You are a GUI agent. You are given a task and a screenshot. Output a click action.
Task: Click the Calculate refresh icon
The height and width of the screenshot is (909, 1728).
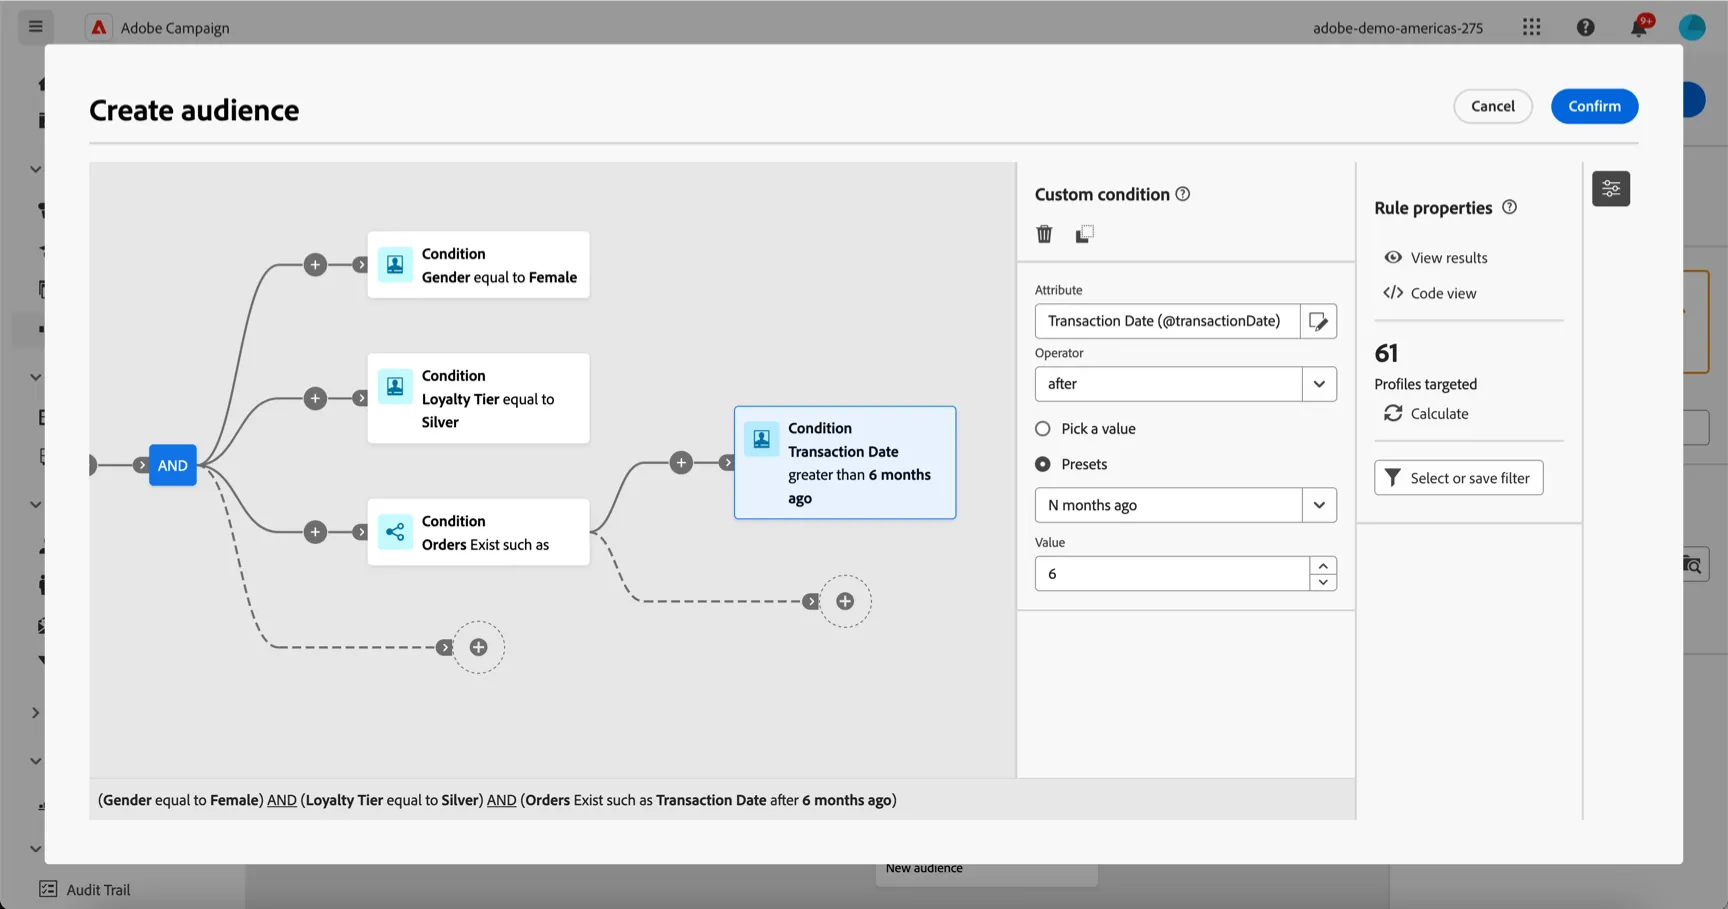pyautogui.click(x=1393, y=413)
